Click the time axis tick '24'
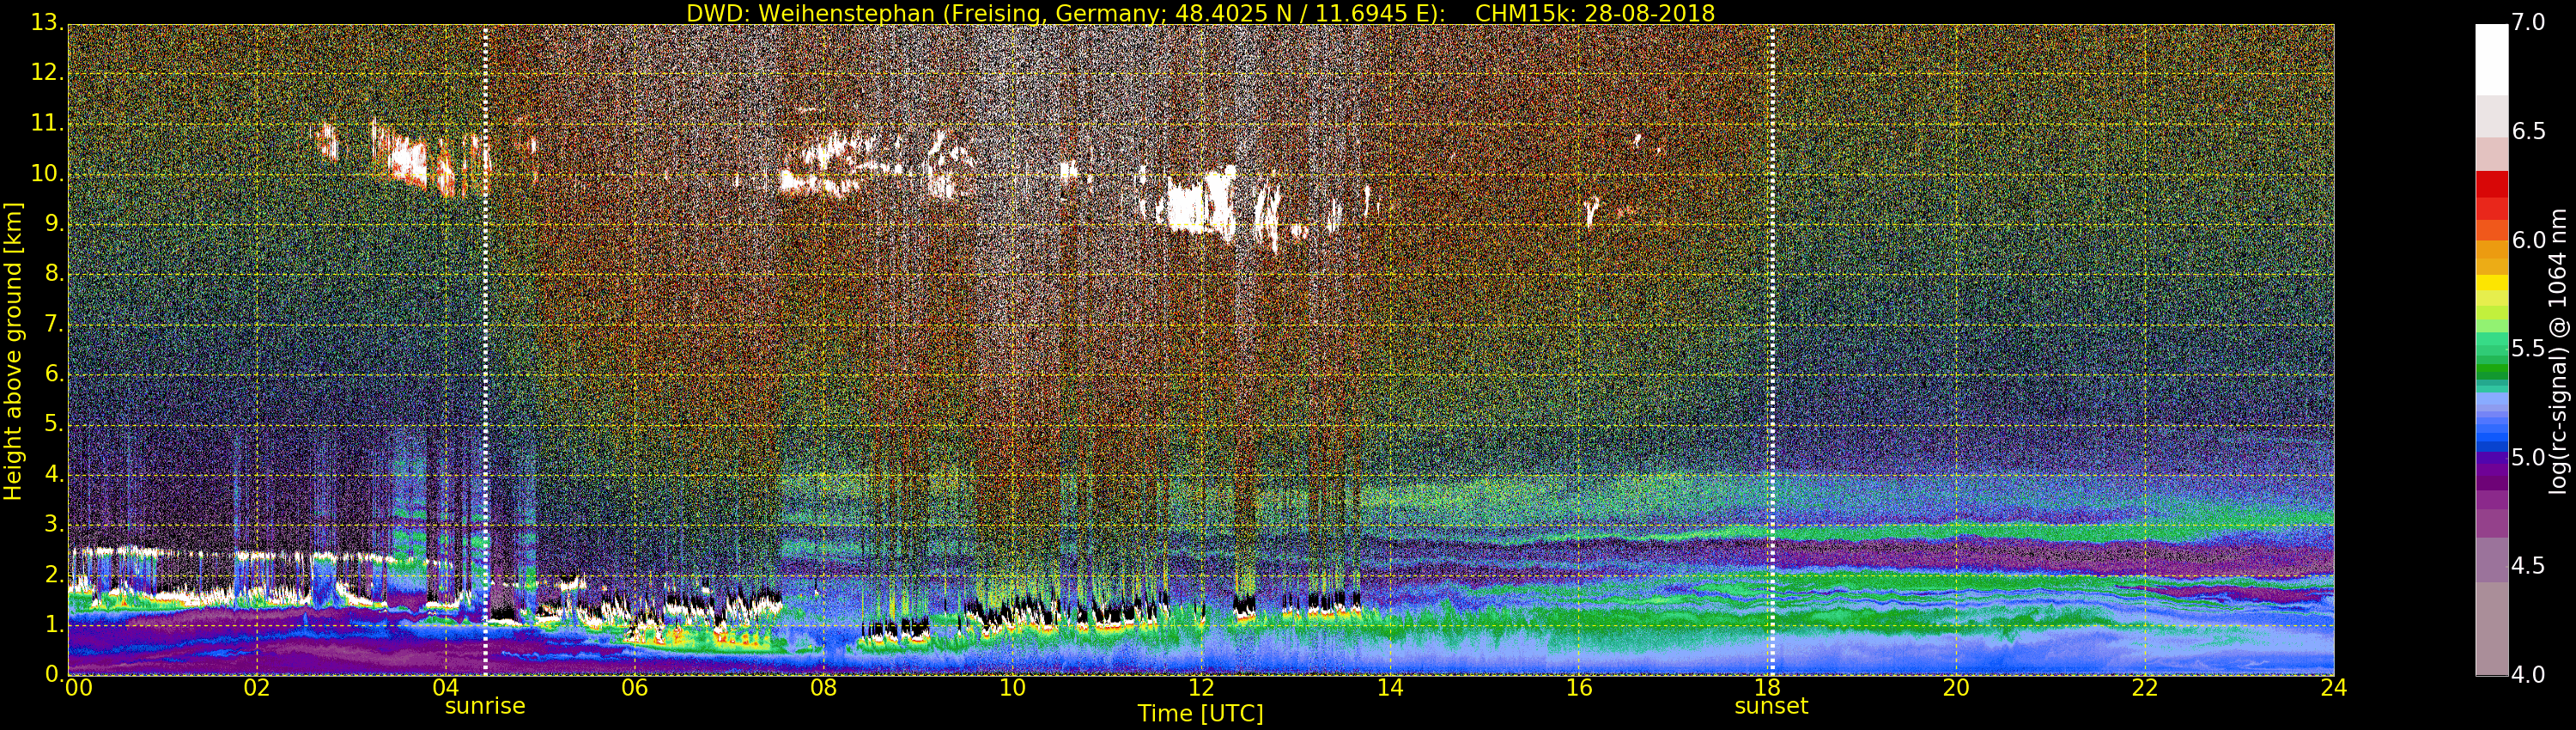The width and height of the screenshot is (2576, 730). coord(2333,687)
